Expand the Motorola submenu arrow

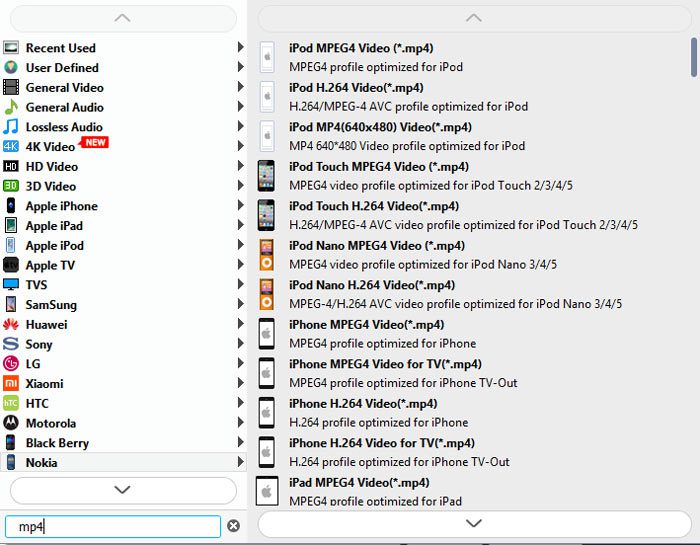tap(241, 422)
